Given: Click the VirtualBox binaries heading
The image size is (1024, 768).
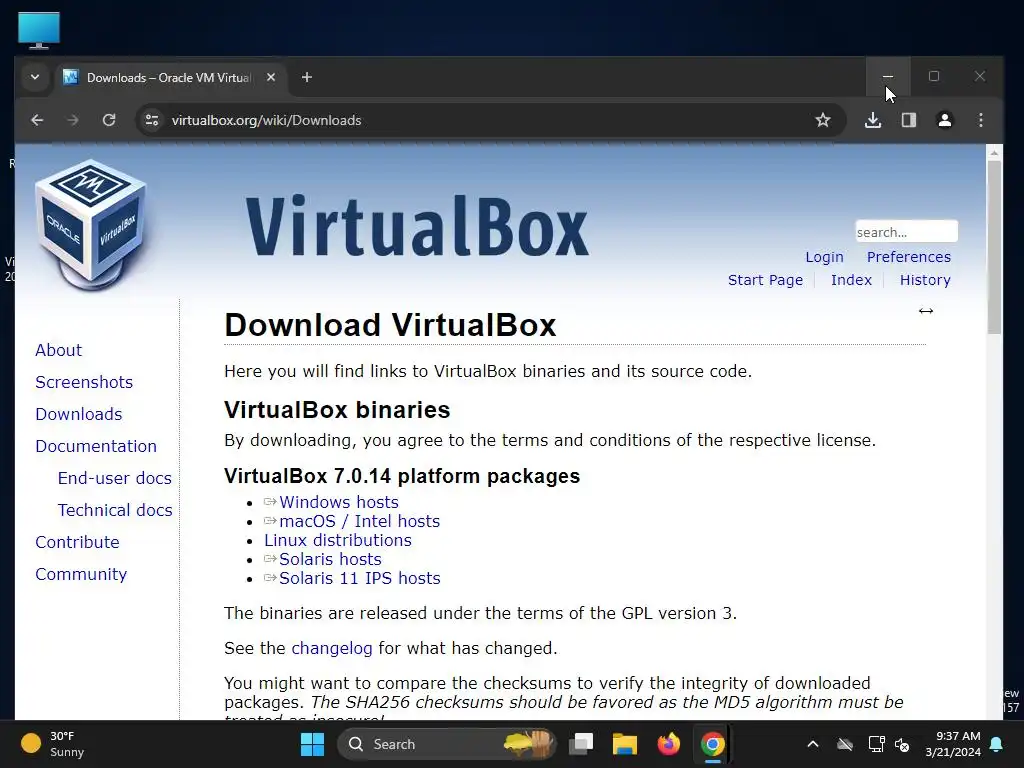Looking at the screenshot, I should click(x=337, y=409).
